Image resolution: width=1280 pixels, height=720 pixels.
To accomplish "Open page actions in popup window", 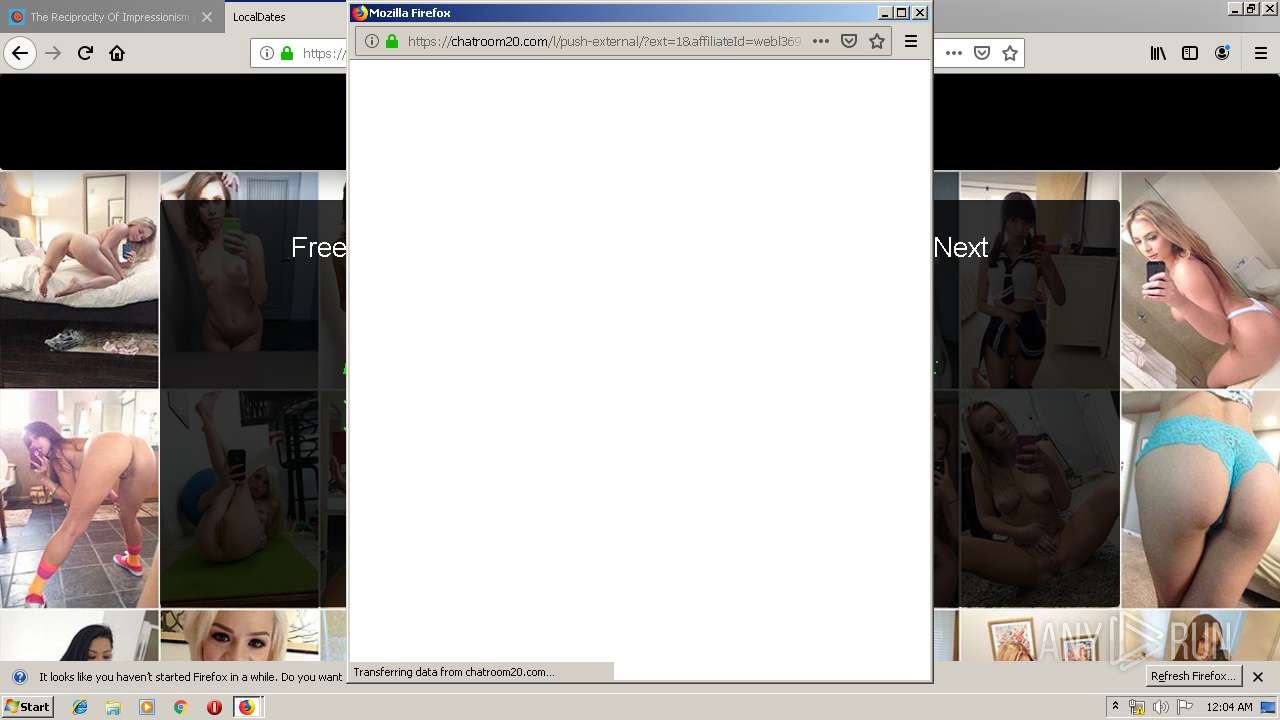I will 821,41.
